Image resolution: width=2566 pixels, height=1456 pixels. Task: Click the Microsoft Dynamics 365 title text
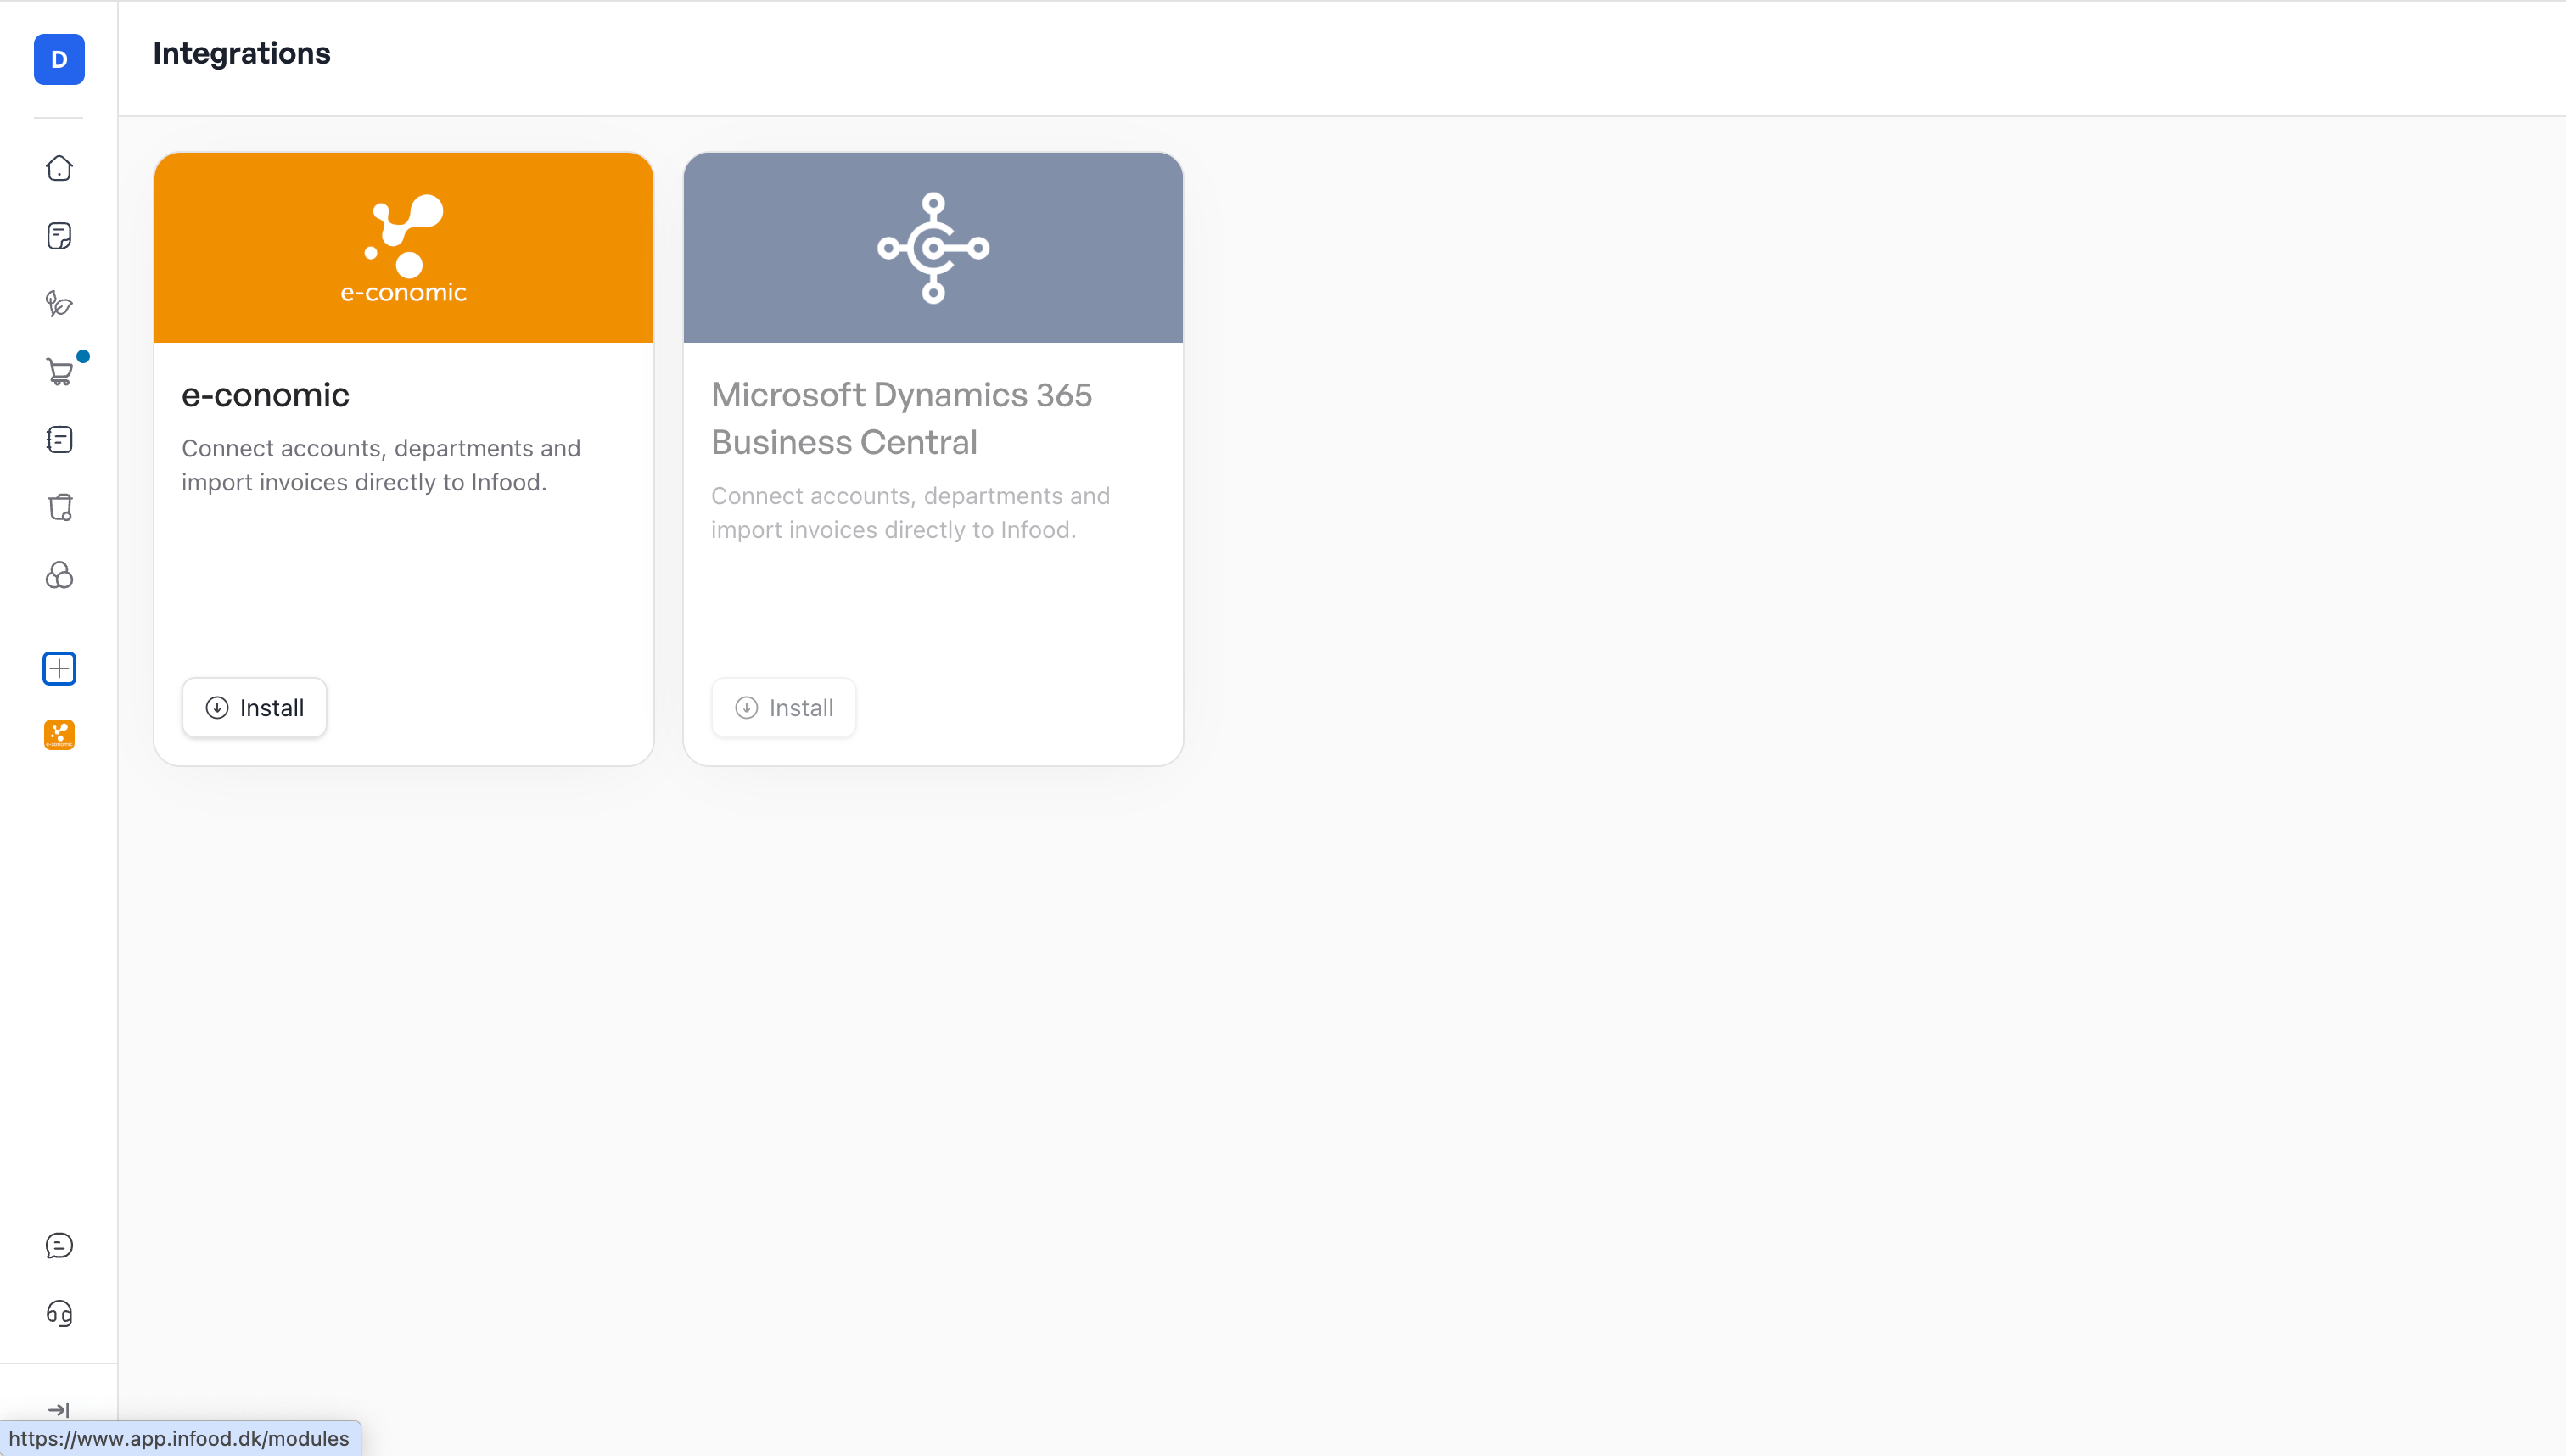900,418
